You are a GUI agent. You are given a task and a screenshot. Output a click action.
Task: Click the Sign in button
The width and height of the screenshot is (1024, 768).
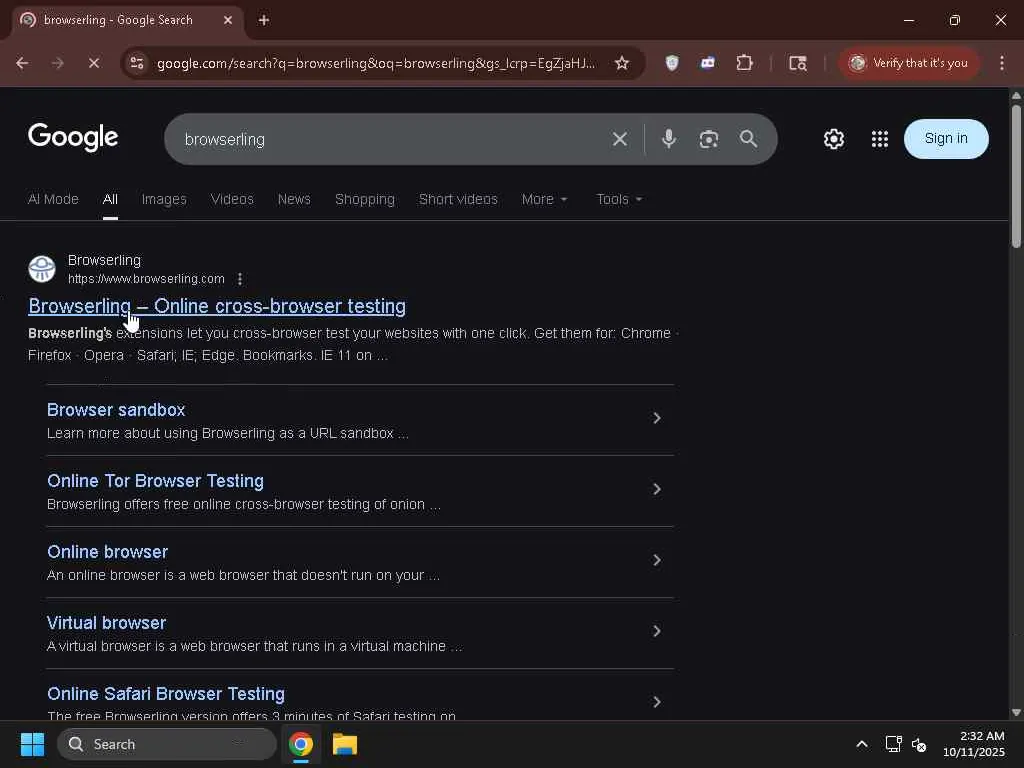coord(946,138)
